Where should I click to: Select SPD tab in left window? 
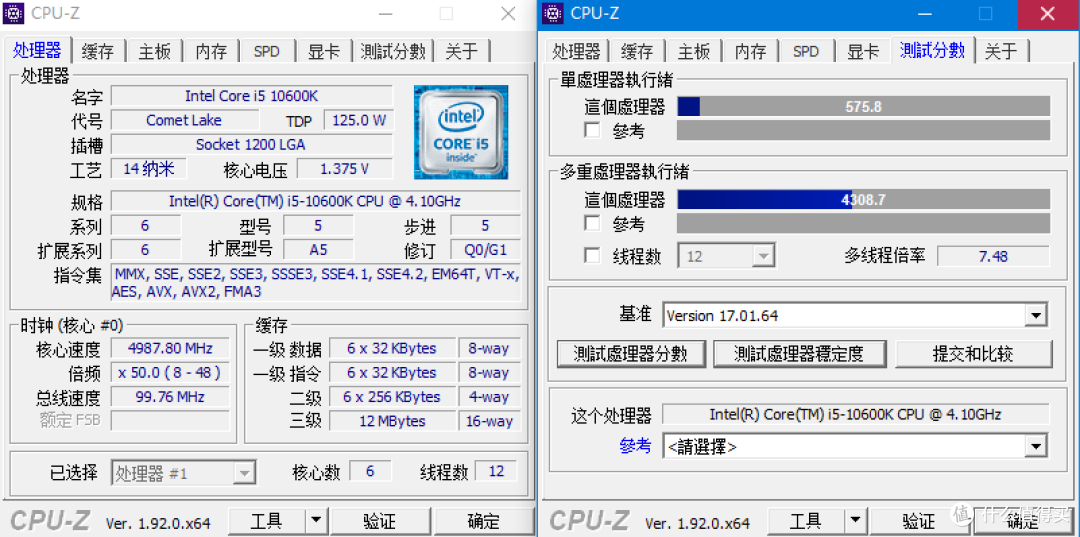coord(267,52)
